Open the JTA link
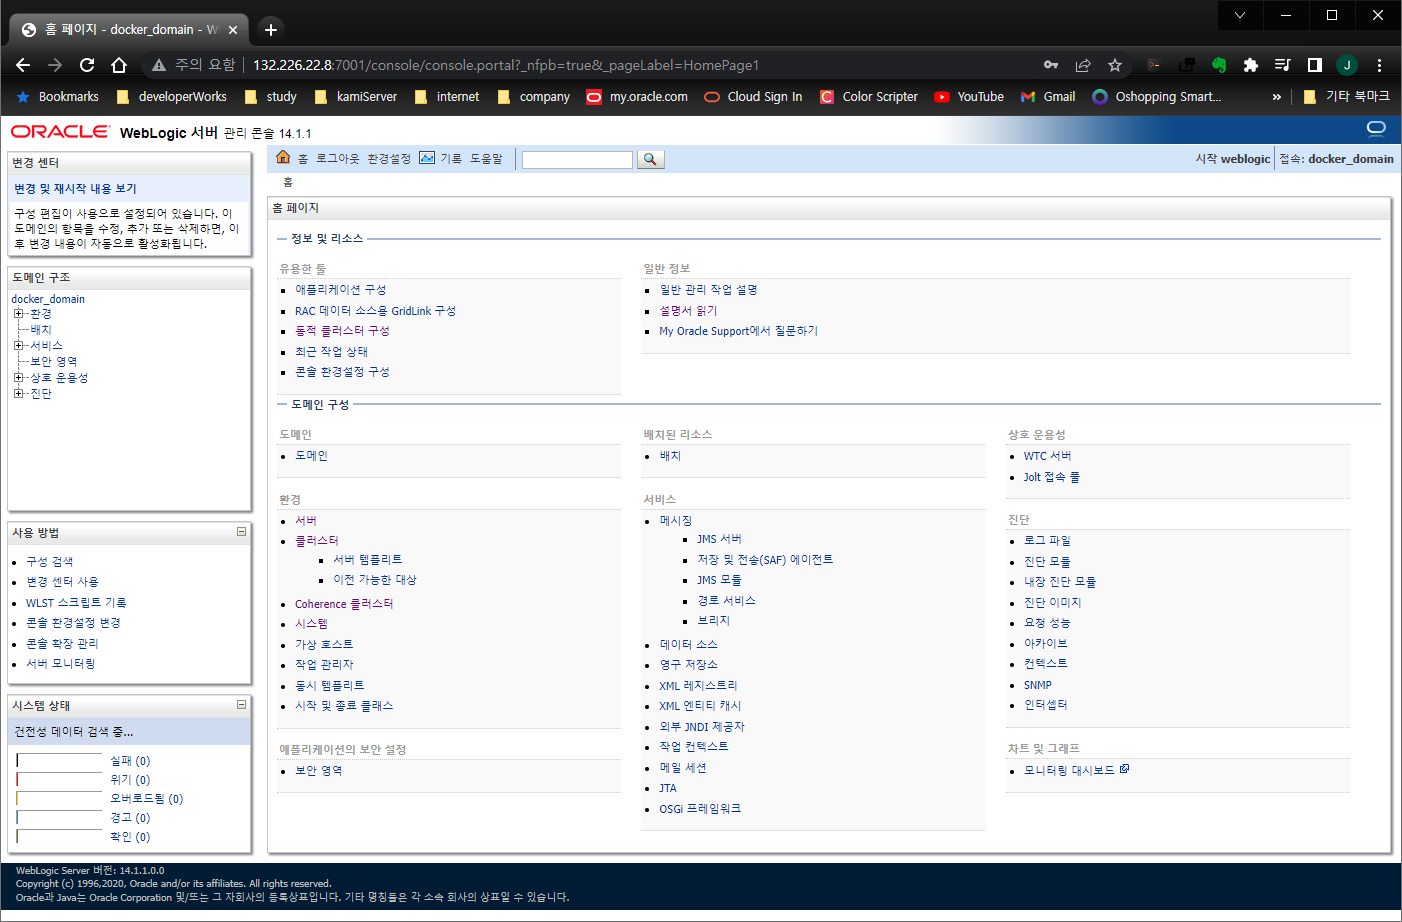Screen dimensions: 1402x922 coord(668,788)
